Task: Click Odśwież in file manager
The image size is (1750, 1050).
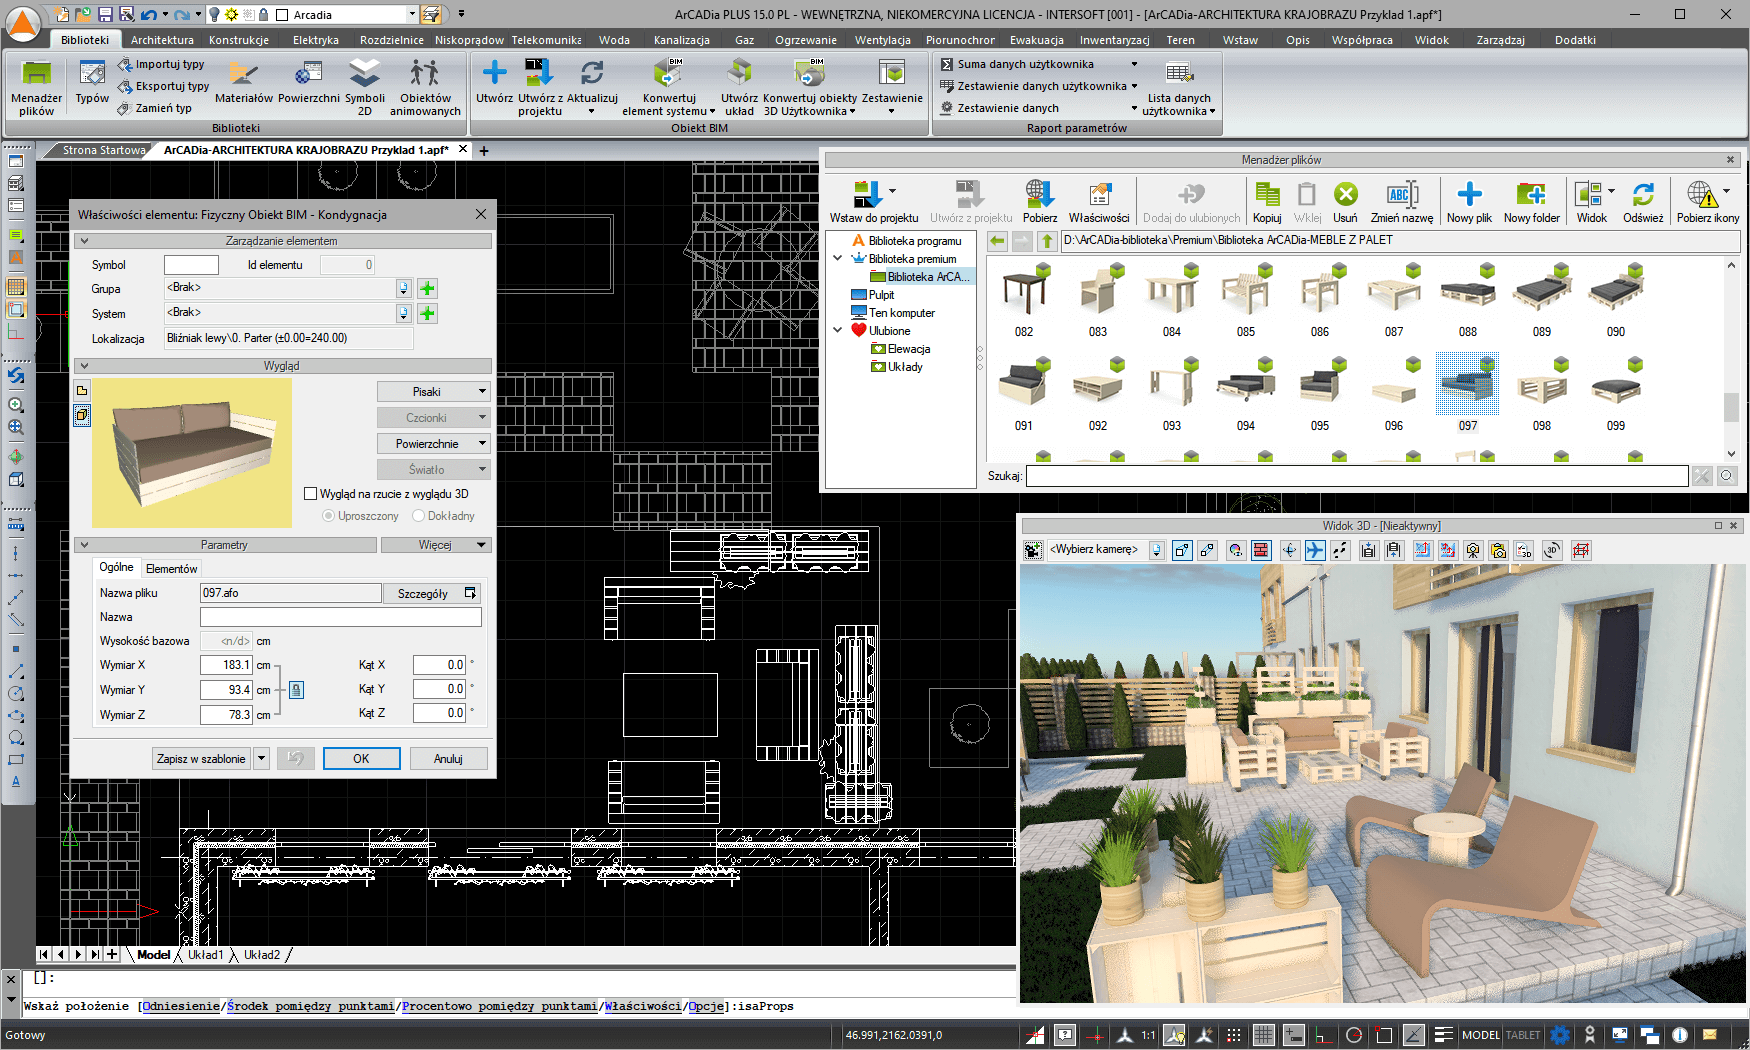Action: [1642, 201]
